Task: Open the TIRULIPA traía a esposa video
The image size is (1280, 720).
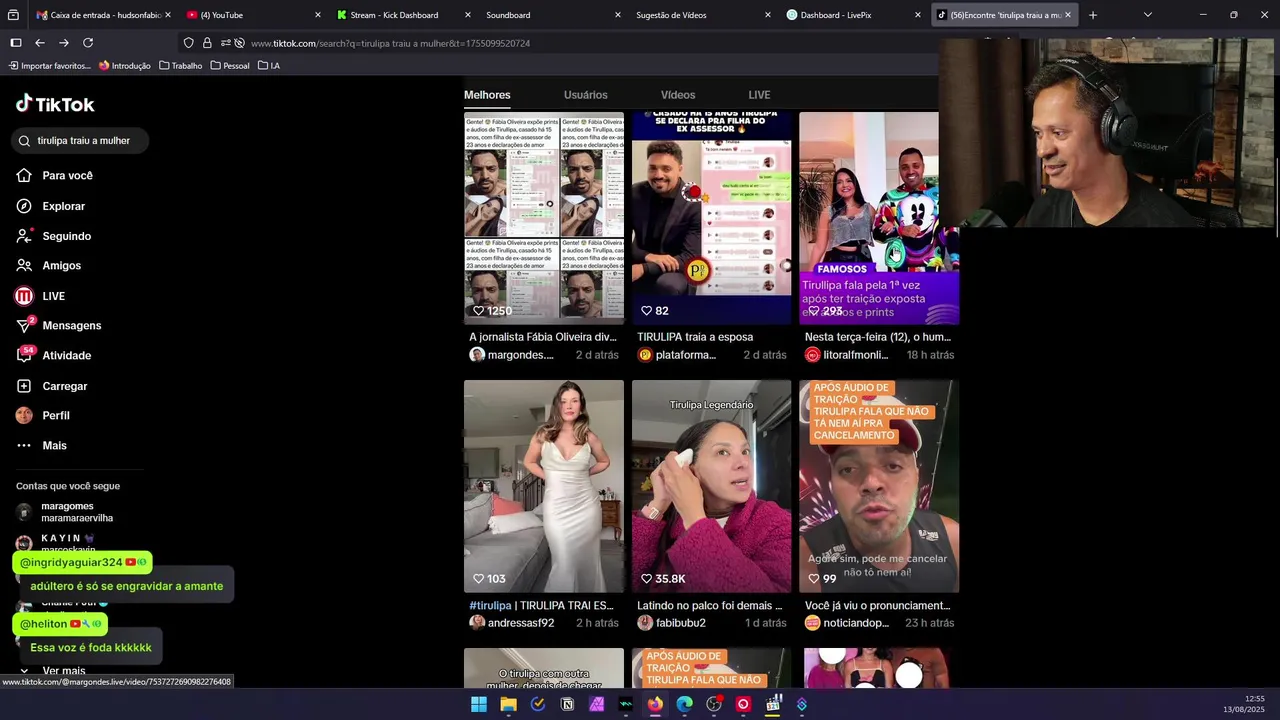Action: [x=711, y=218]
